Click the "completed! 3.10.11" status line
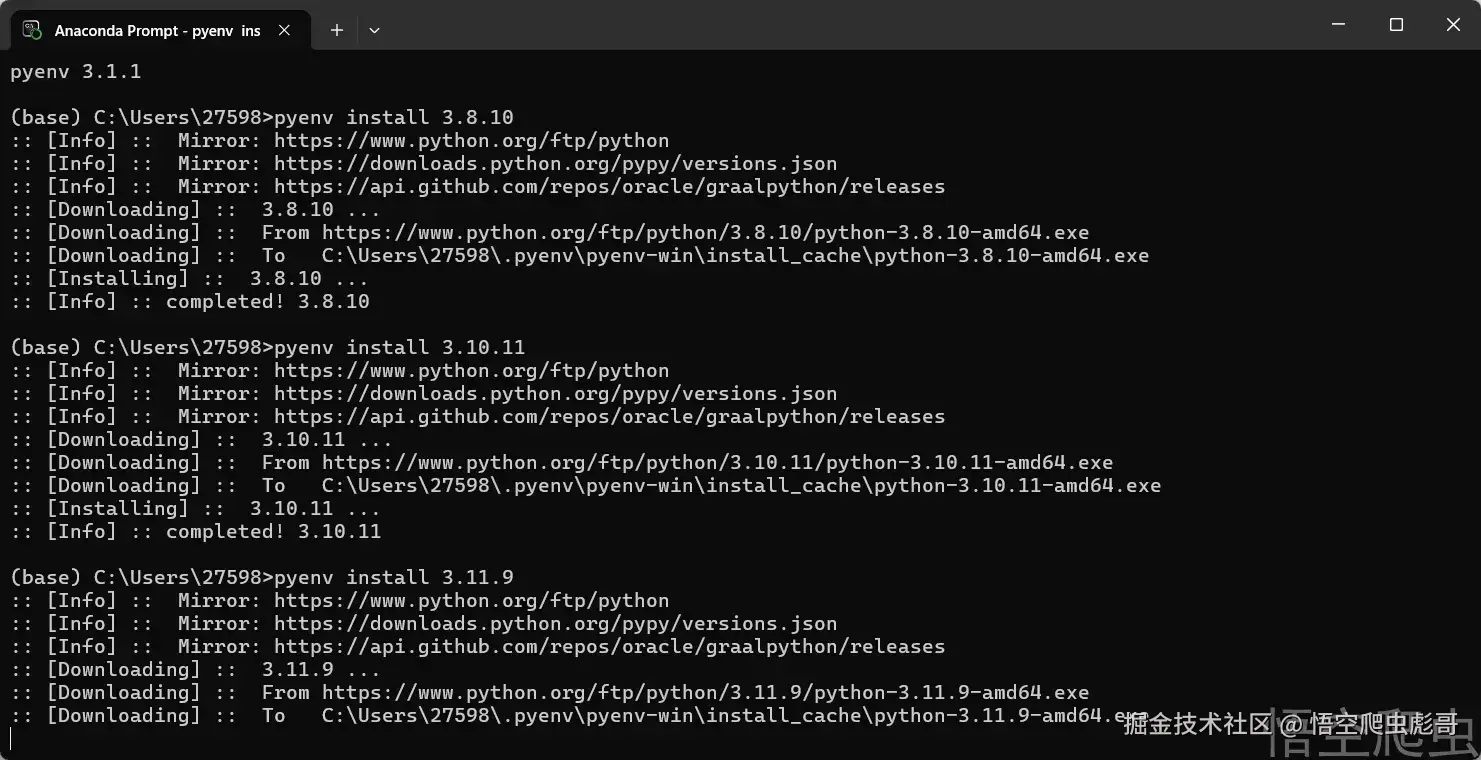1481x760 pixels. pyautogui.click(x=273, y=532)
